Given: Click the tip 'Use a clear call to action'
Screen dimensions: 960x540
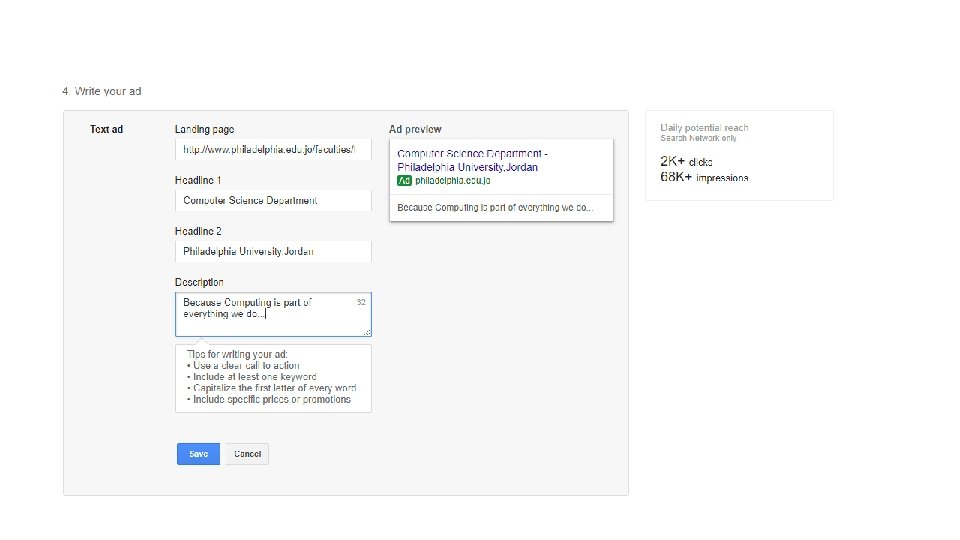Looking at the screenshot, I should (244, 366).
